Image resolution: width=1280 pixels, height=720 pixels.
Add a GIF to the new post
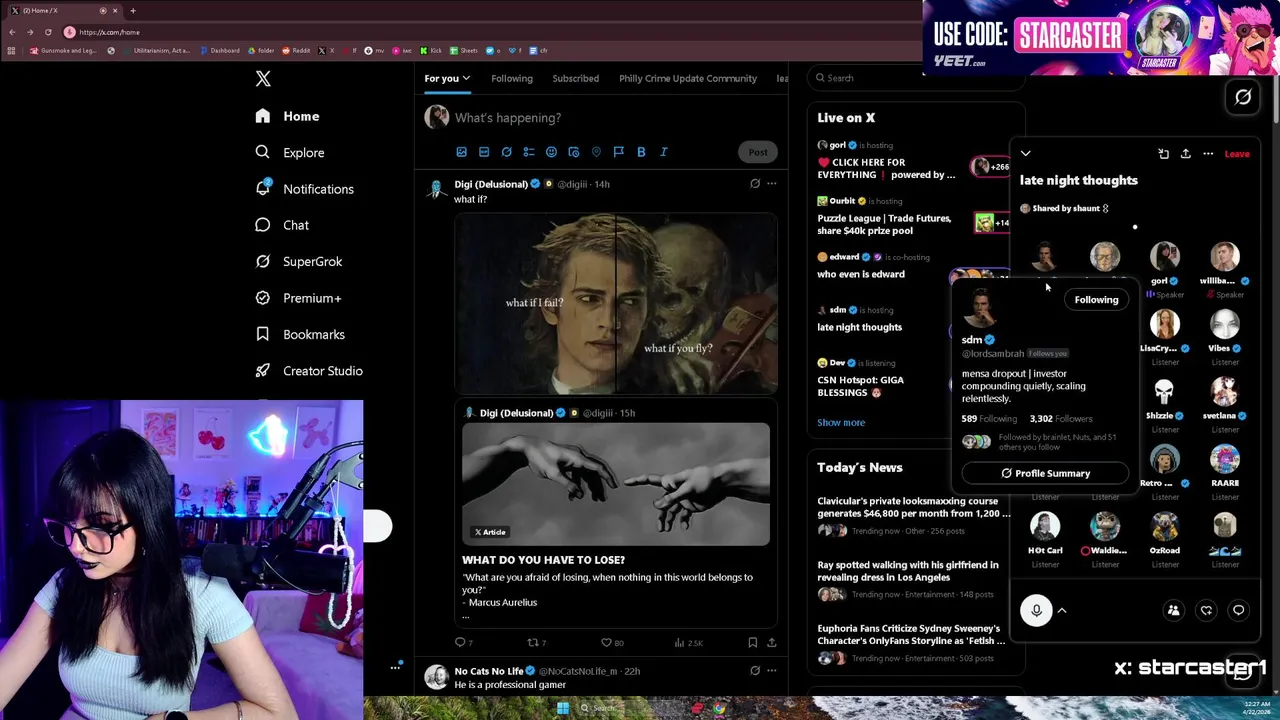pyautogui.click(x=484, y=152)
